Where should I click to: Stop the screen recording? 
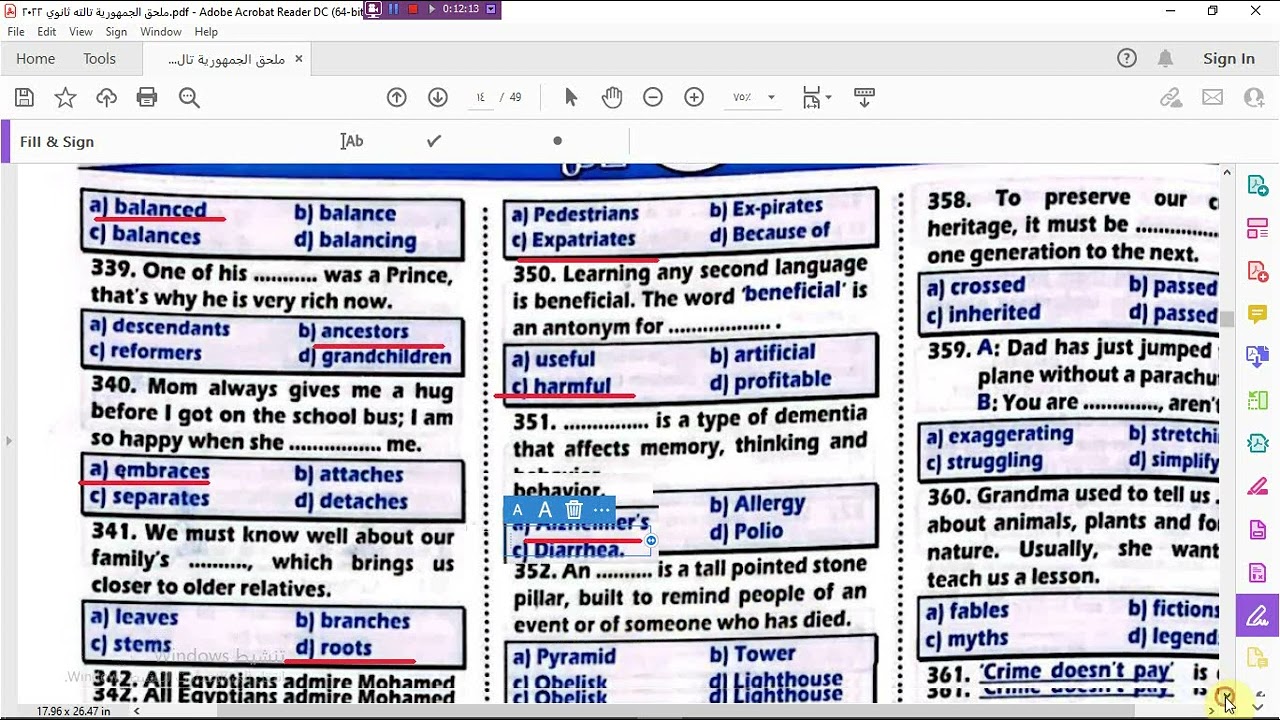click(x=412, y=9)
